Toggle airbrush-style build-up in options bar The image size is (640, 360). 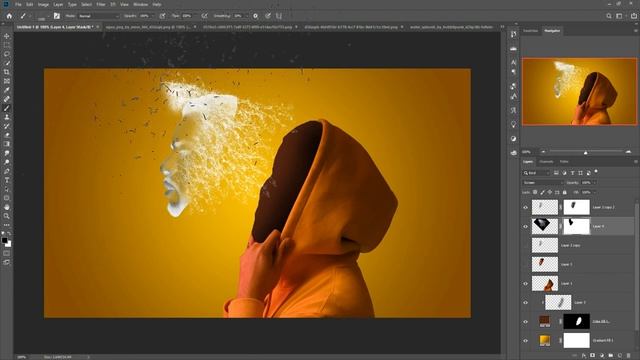(204, 16)
